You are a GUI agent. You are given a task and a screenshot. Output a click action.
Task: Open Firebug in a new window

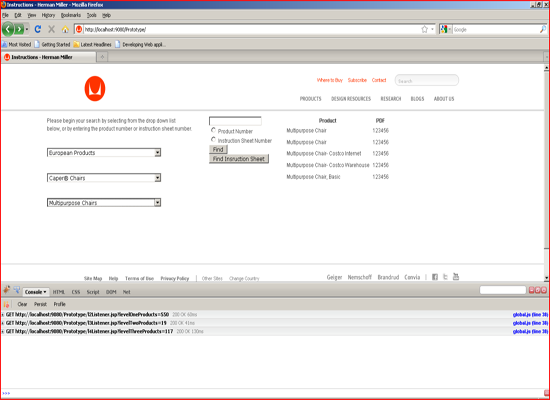[538, 290]
